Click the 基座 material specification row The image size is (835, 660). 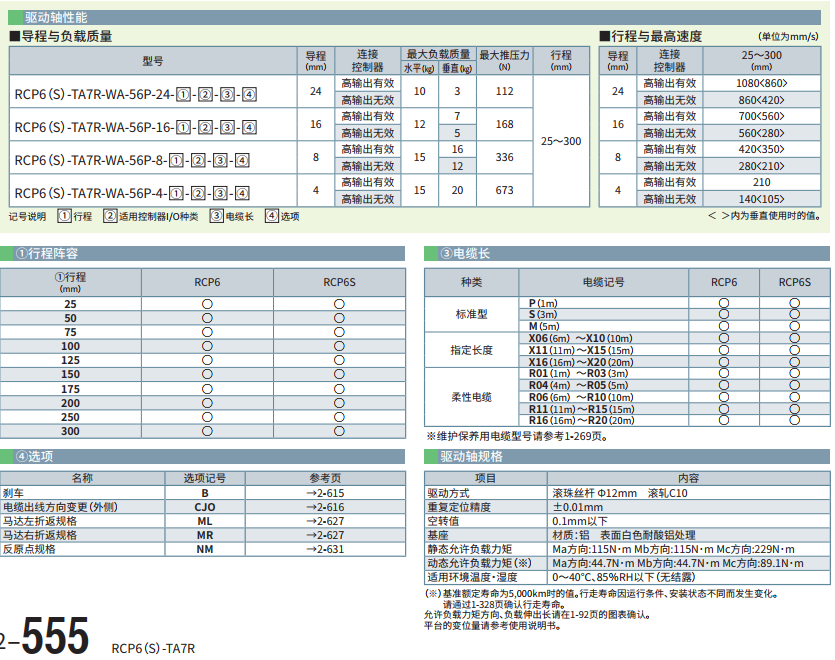(x=627, y=535)
